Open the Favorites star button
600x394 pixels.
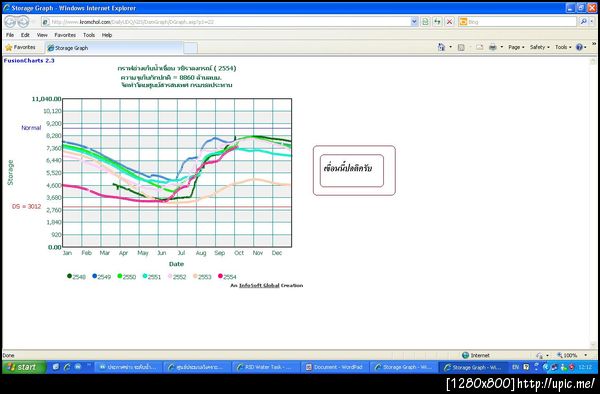pos(21,47)
